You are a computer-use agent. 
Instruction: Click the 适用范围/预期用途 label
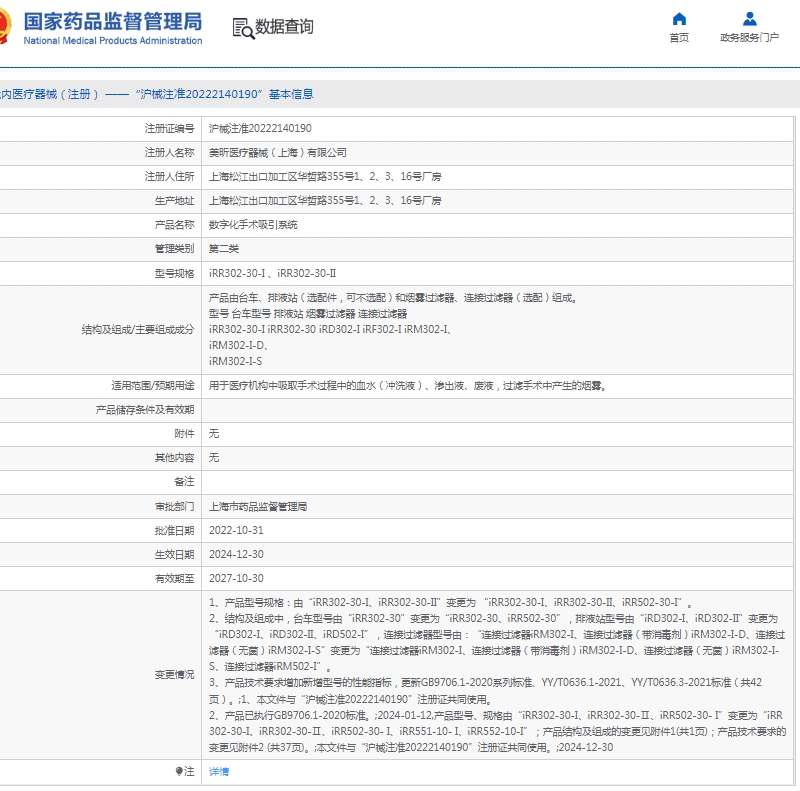(x=153, y=386)
